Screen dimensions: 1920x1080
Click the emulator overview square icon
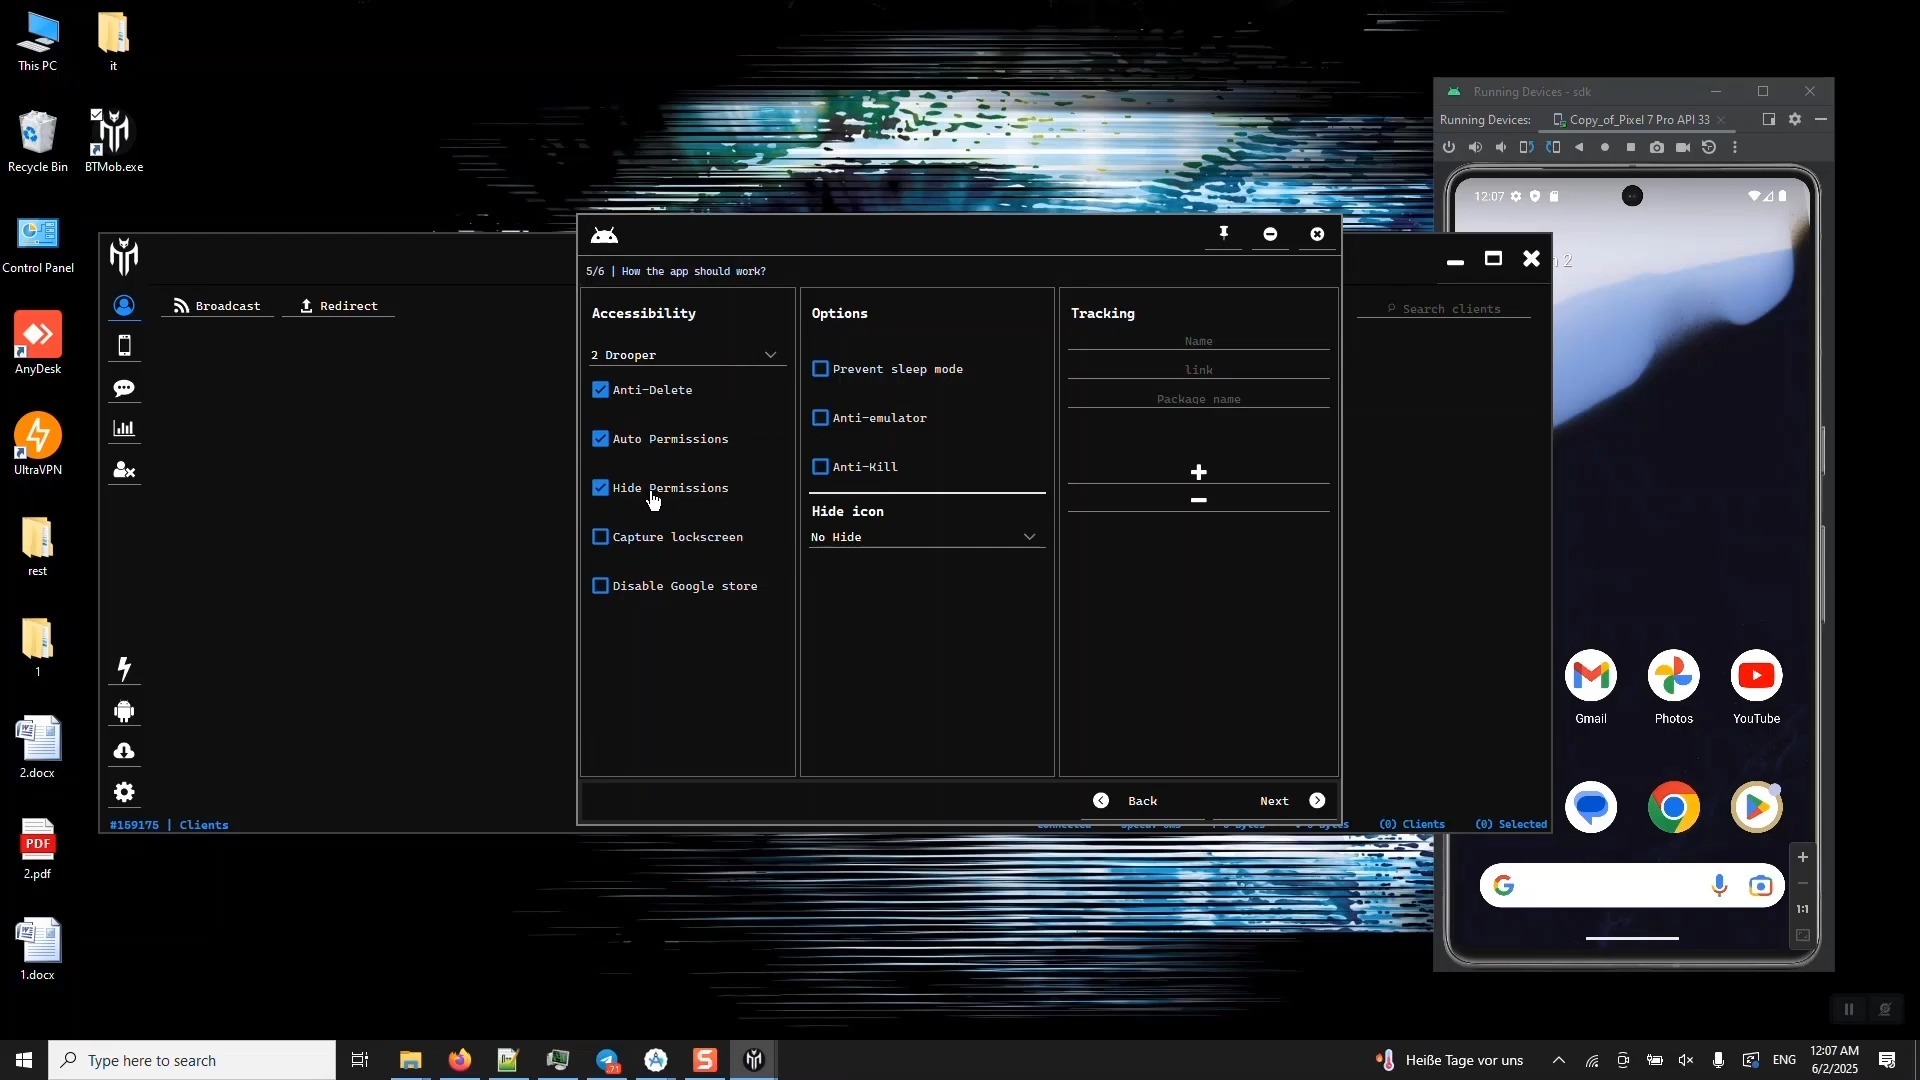[1631, 147]
